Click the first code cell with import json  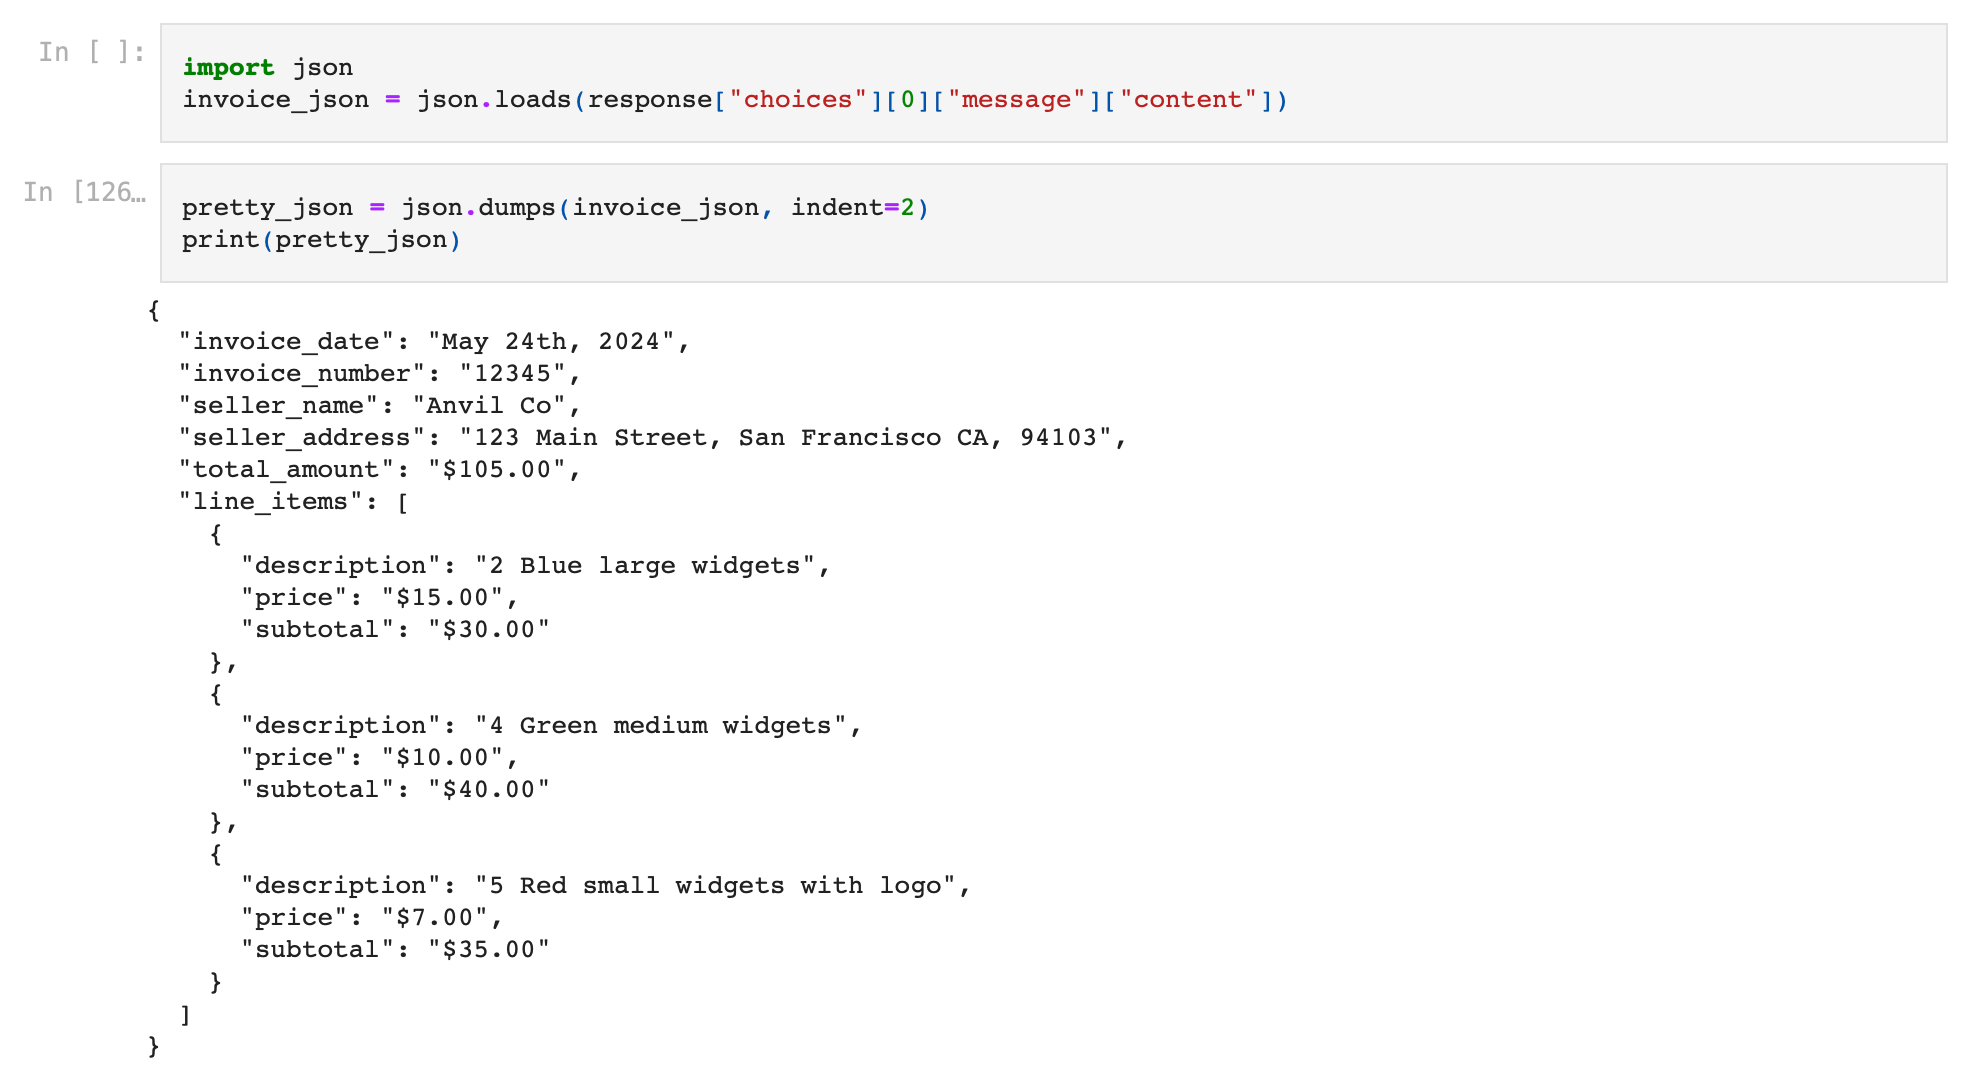1052,83
